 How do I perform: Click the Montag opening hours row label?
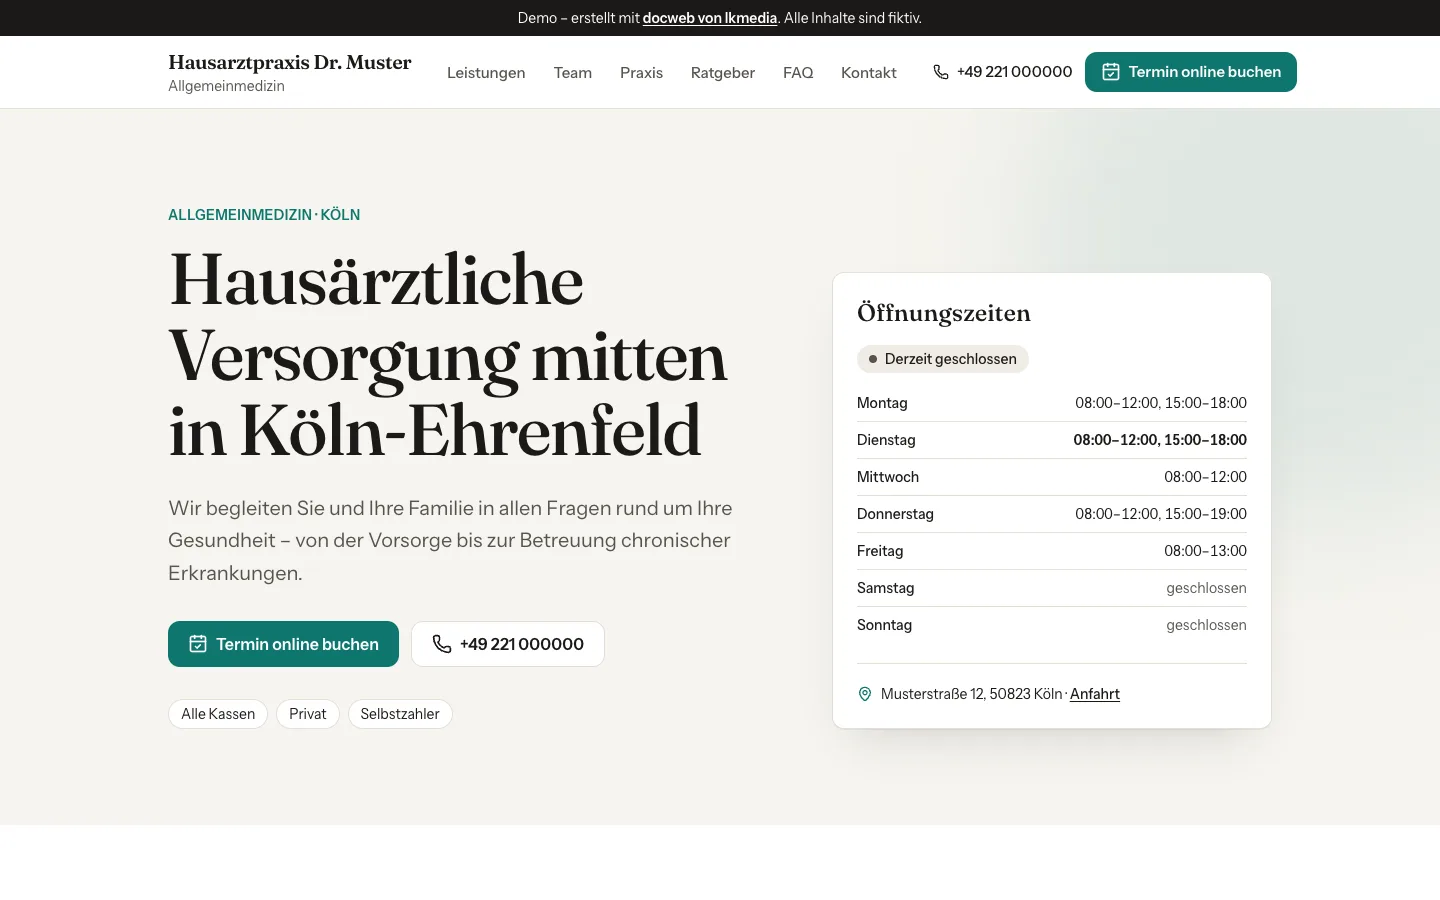click(x=882, y=403)
